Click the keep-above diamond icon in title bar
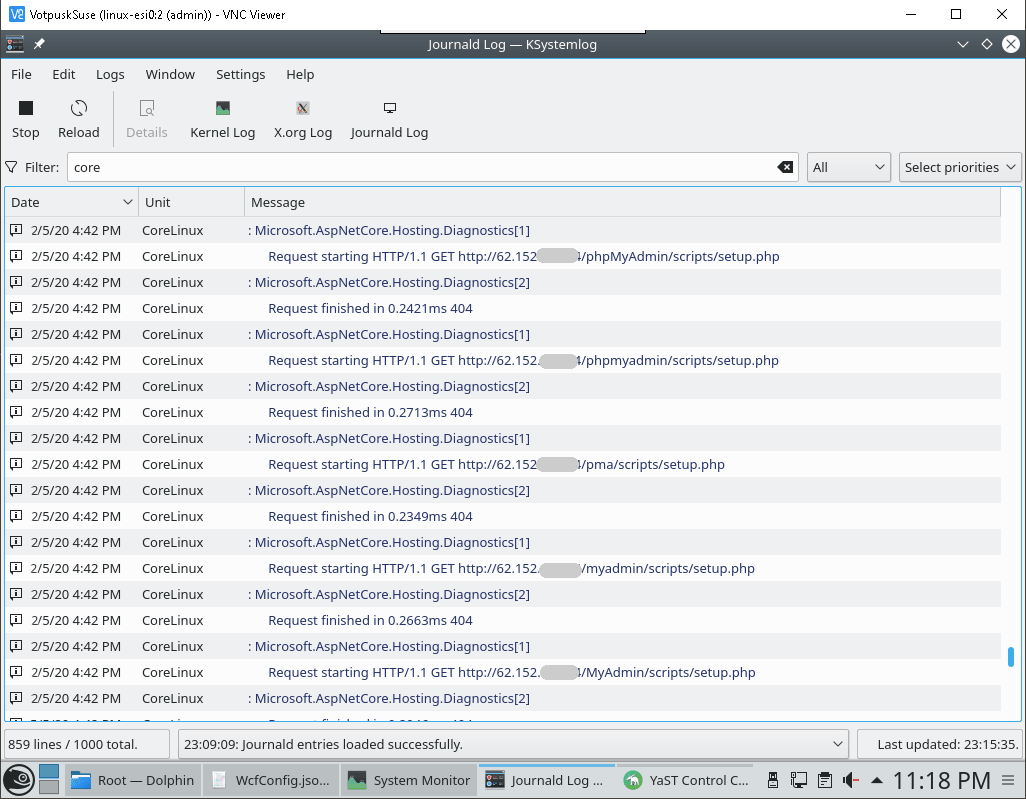This screenshot has width=1026, height=799. coord(987,44)
